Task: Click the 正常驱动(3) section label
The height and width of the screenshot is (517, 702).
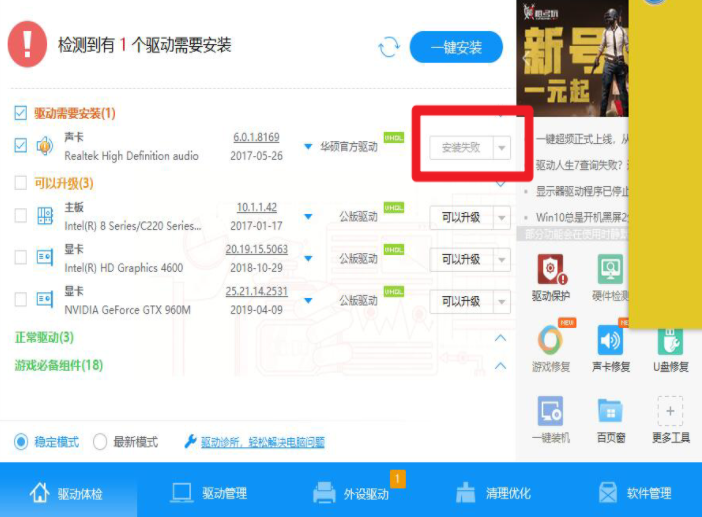Action: [x=44, y=338]
